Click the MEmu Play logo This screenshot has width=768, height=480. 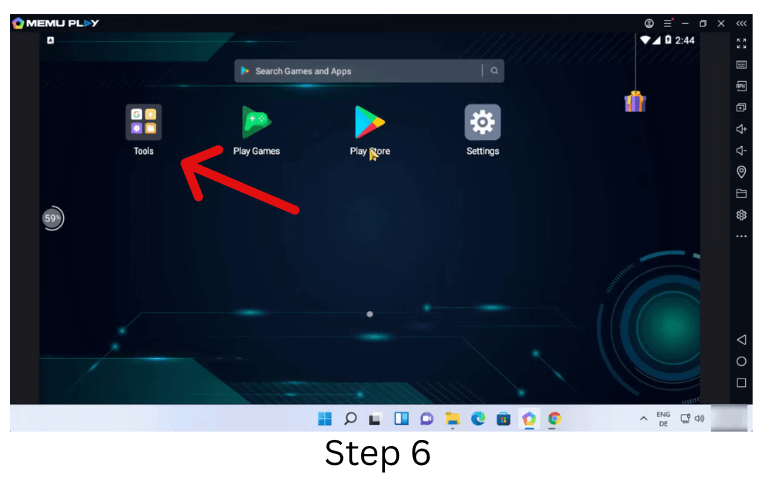tap(56, 23)
